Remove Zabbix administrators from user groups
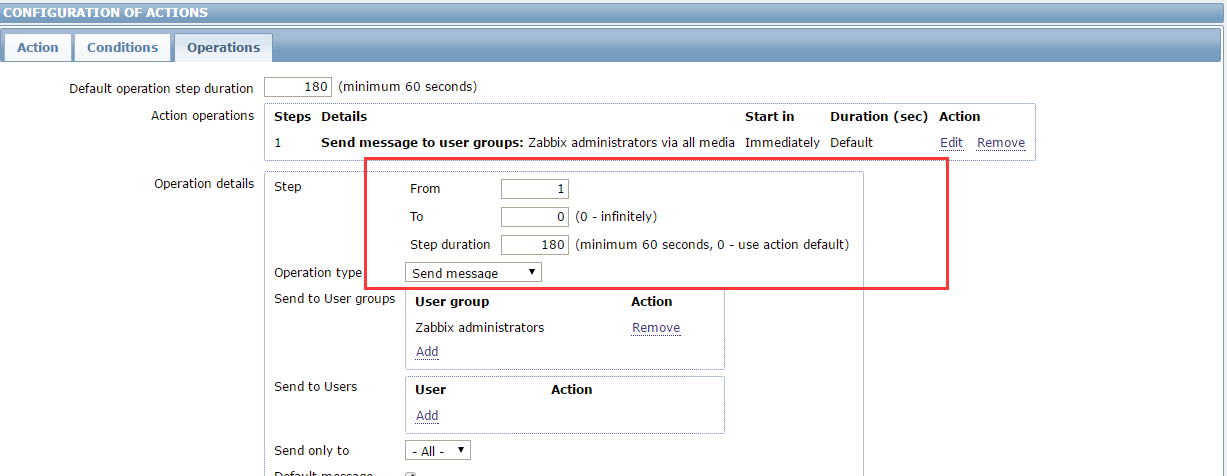This screenshot has width=1227, height=476. point(655,328)
